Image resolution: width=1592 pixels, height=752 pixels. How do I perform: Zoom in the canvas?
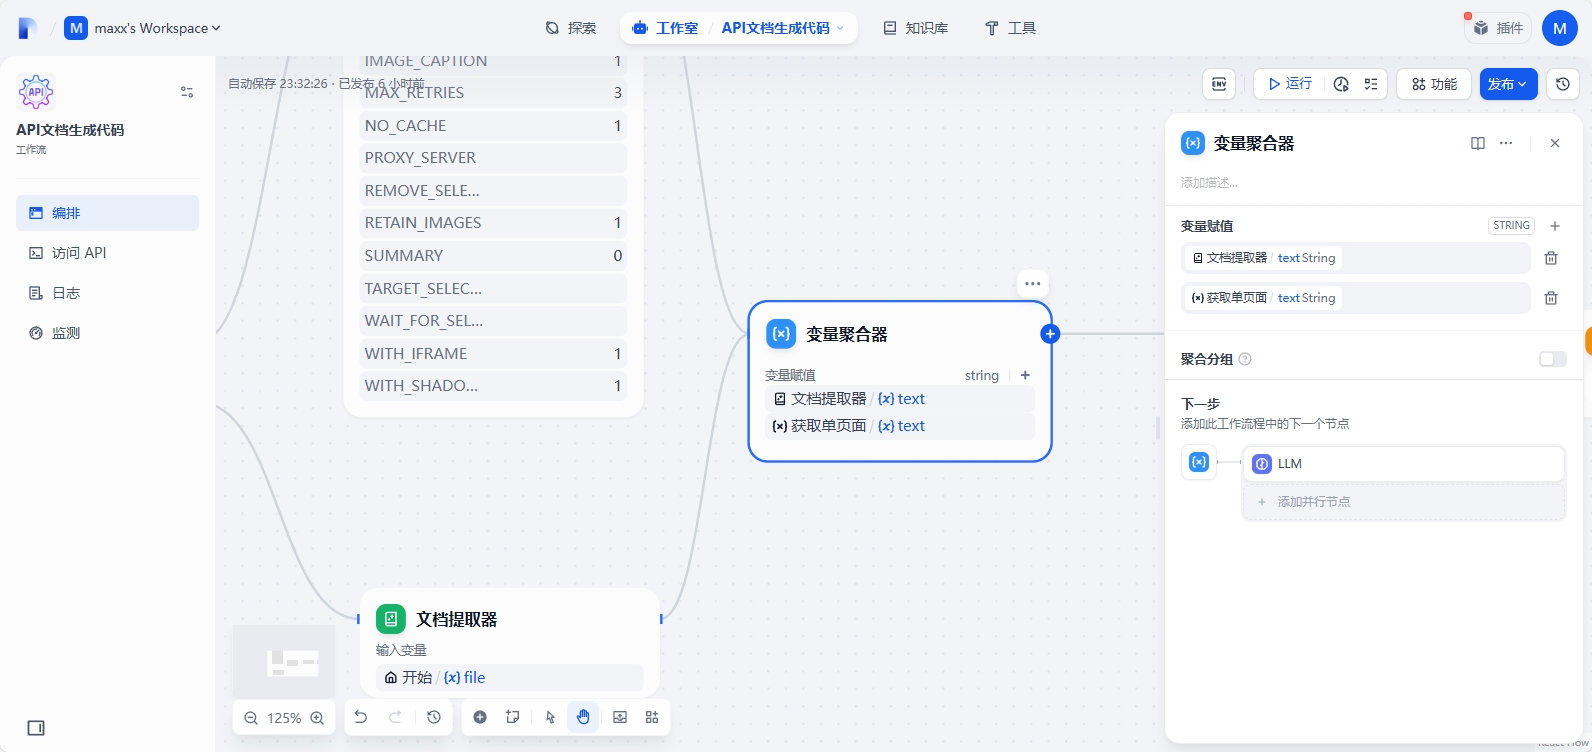[317, 718]
